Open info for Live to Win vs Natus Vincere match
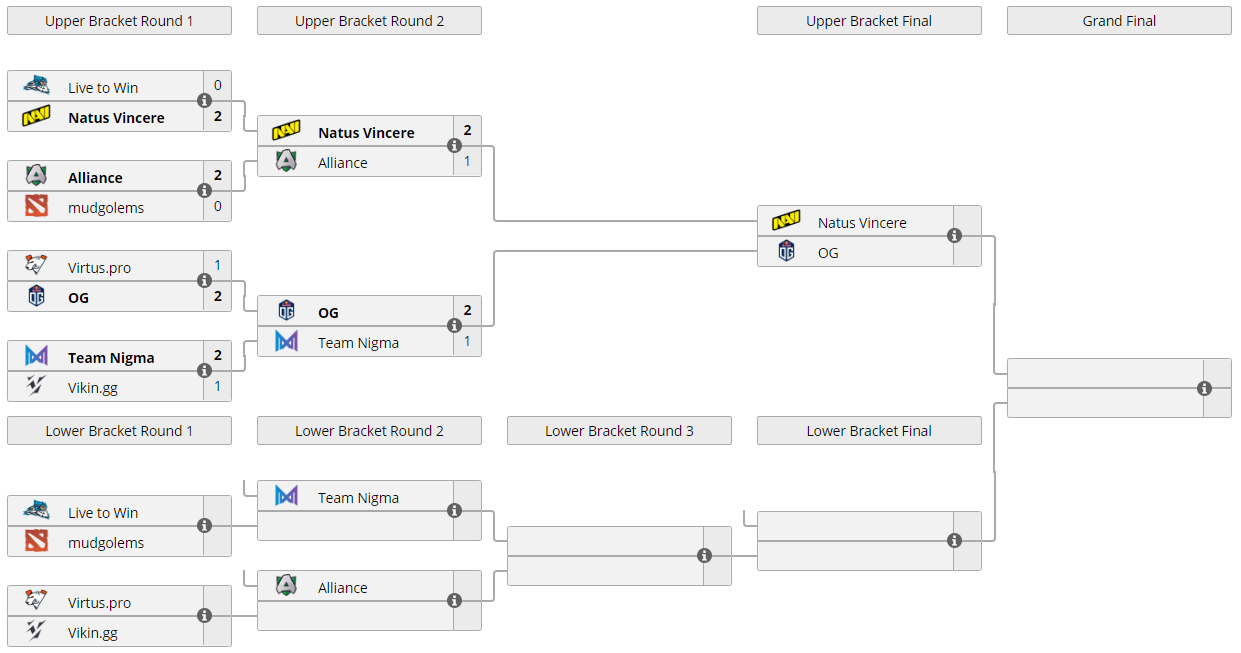This screenshot has width=1241, height=653. coord(205,101)
